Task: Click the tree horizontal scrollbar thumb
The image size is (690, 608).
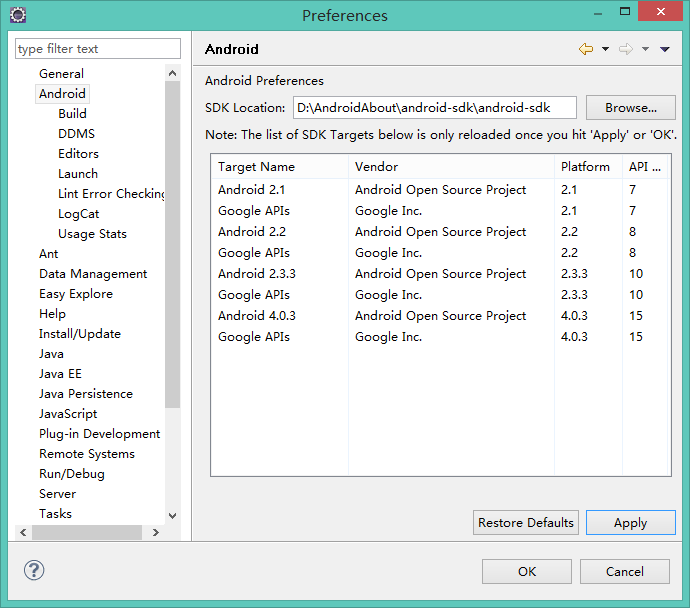Action: [87, 532]
